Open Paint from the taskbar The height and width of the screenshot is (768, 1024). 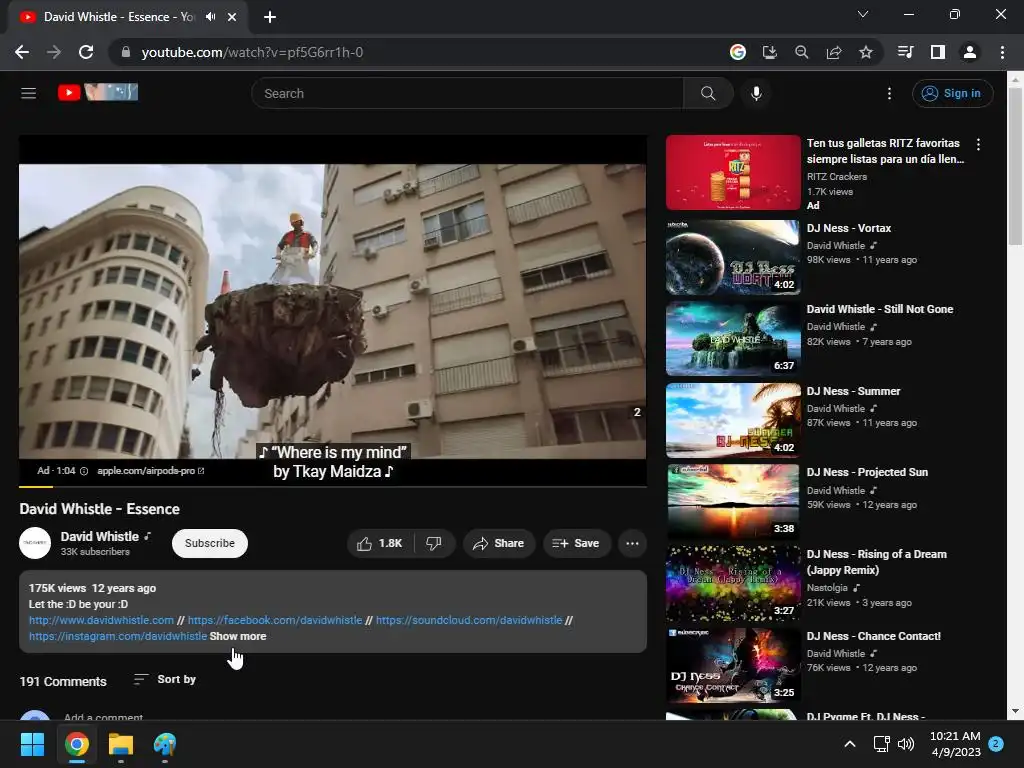click(165, 744)
